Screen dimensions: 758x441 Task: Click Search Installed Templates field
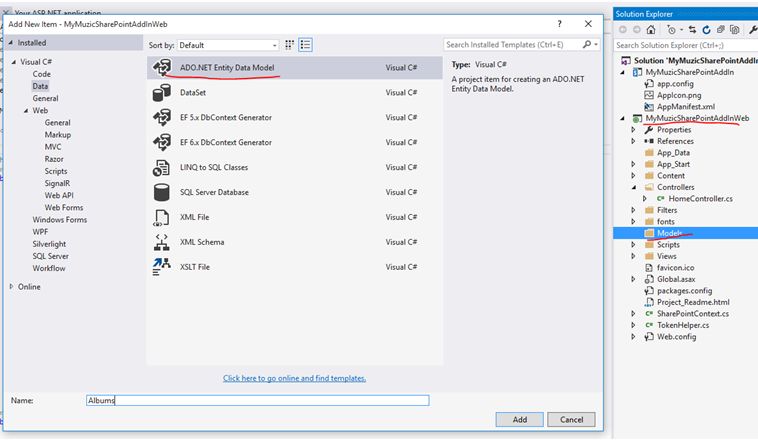[x=511, y=44]
